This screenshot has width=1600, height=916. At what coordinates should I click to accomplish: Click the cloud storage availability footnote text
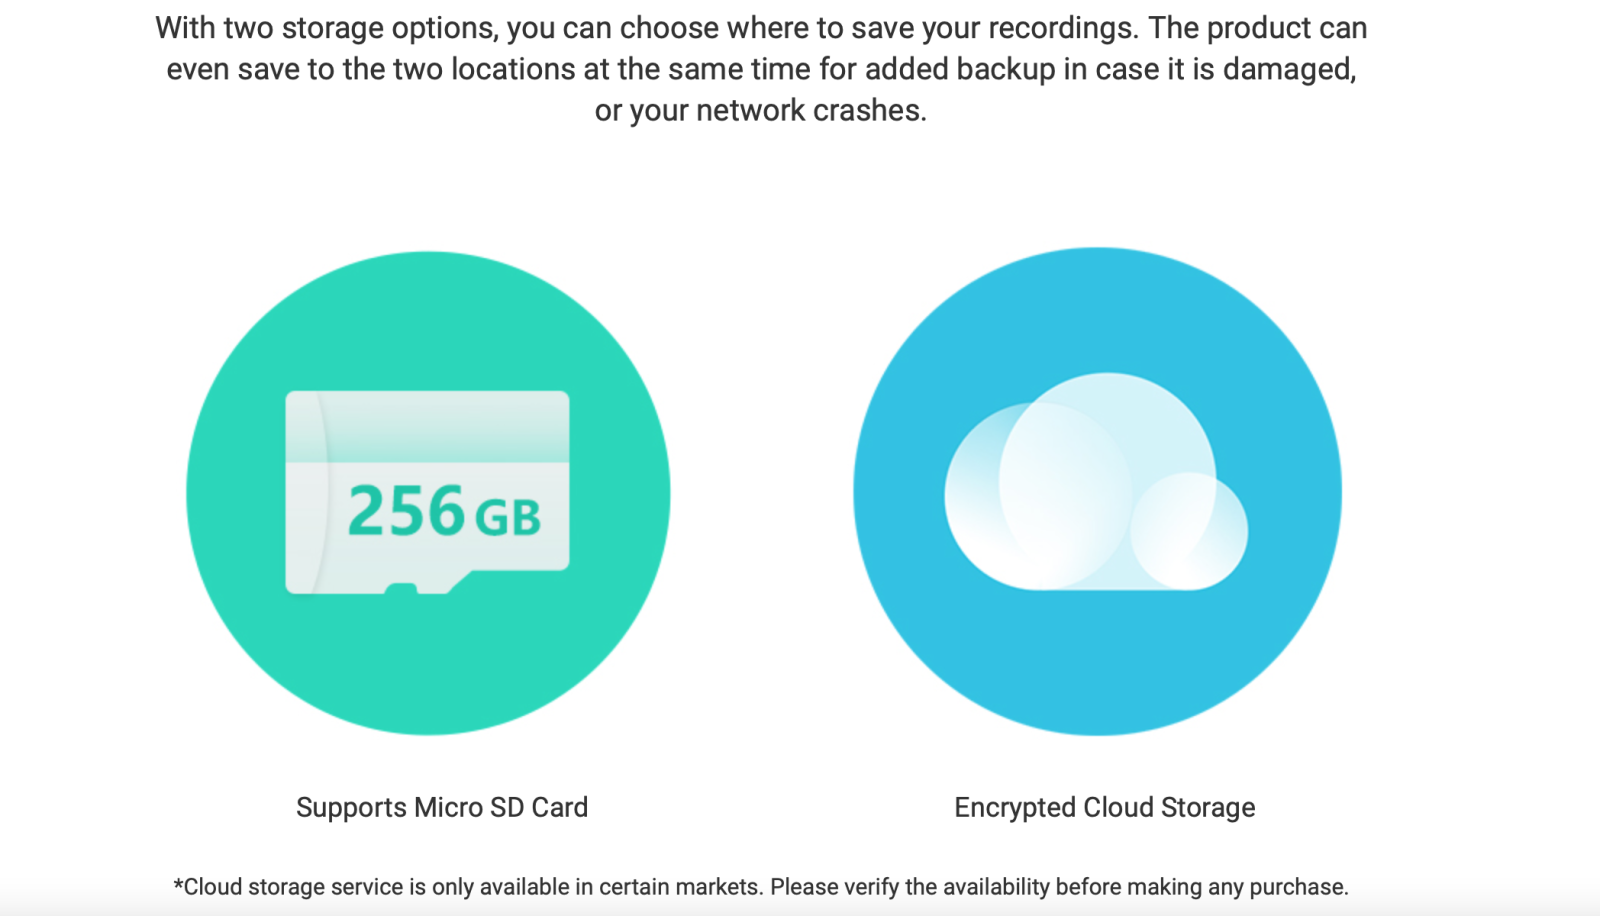point(761,887)
